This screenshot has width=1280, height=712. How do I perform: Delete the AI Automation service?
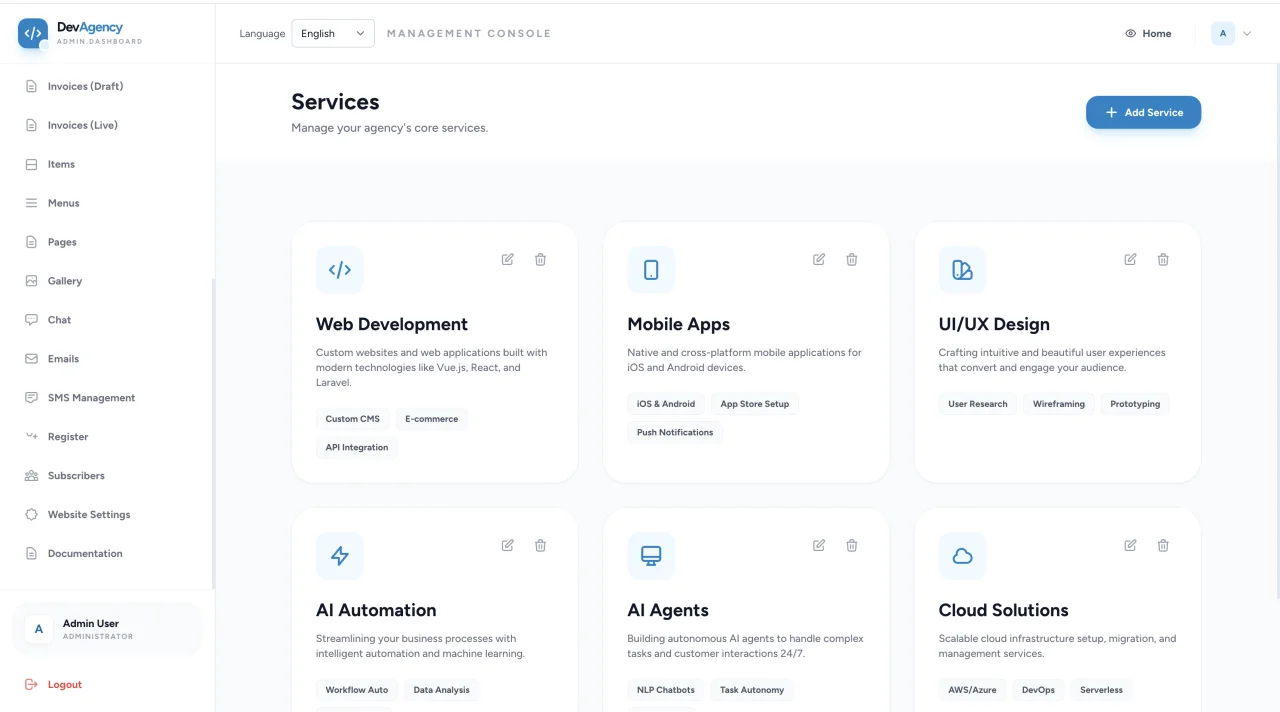coord(540,545)
